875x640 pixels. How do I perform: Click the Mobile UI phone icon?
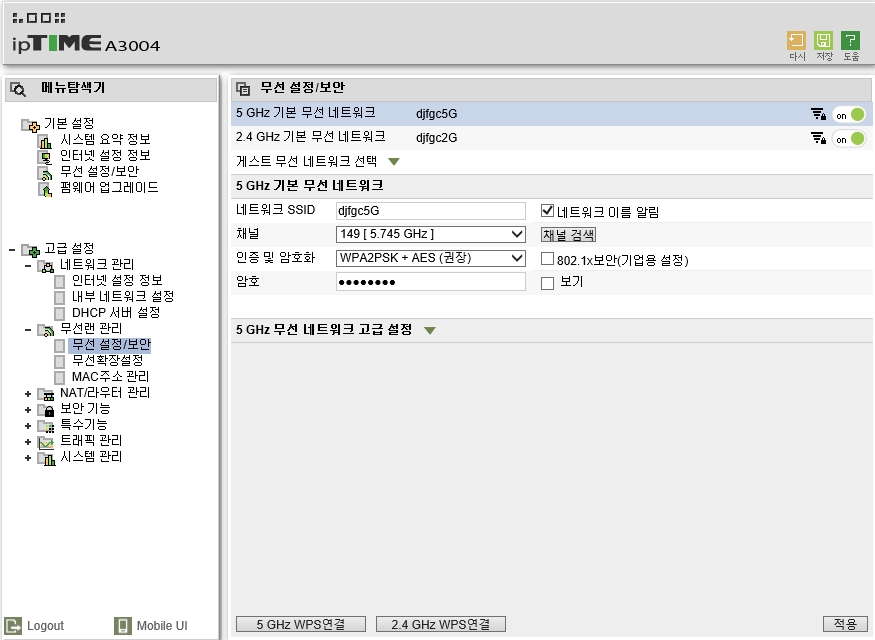tap(123, 625)
